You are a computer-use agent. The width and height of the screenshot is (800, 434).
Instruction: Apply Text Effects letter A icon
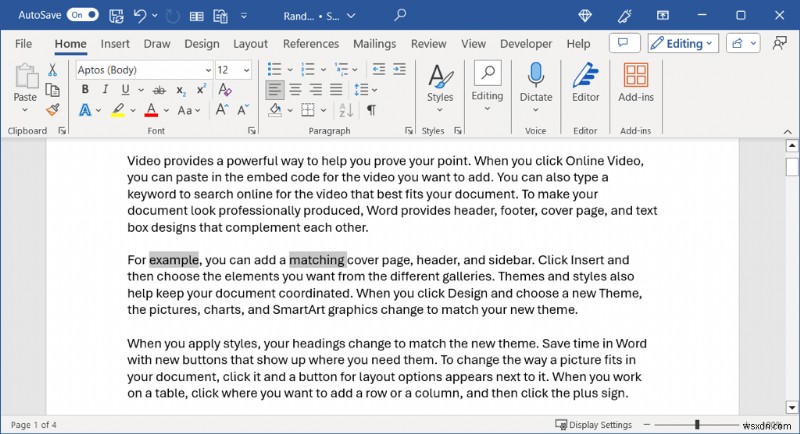click(x=85, y=110)
